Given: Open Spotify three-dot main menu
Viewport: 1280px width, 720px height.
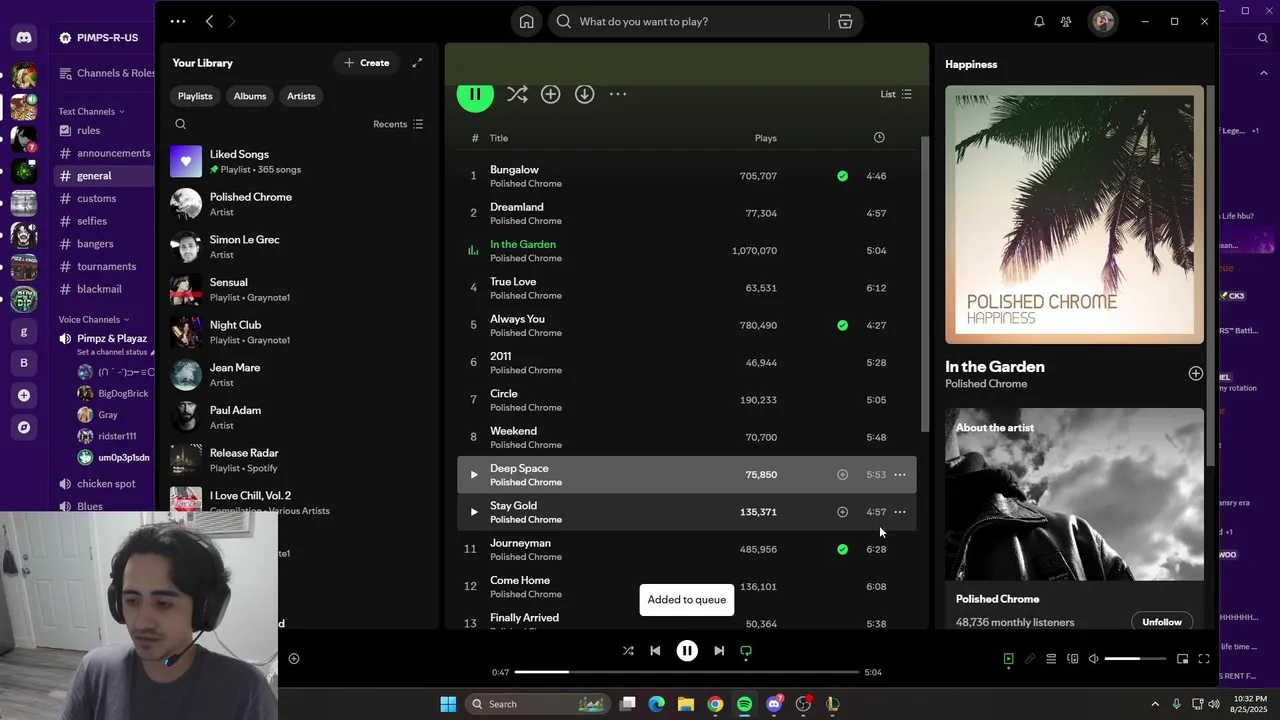Looking at the screenshot, I should coord(178,21).
